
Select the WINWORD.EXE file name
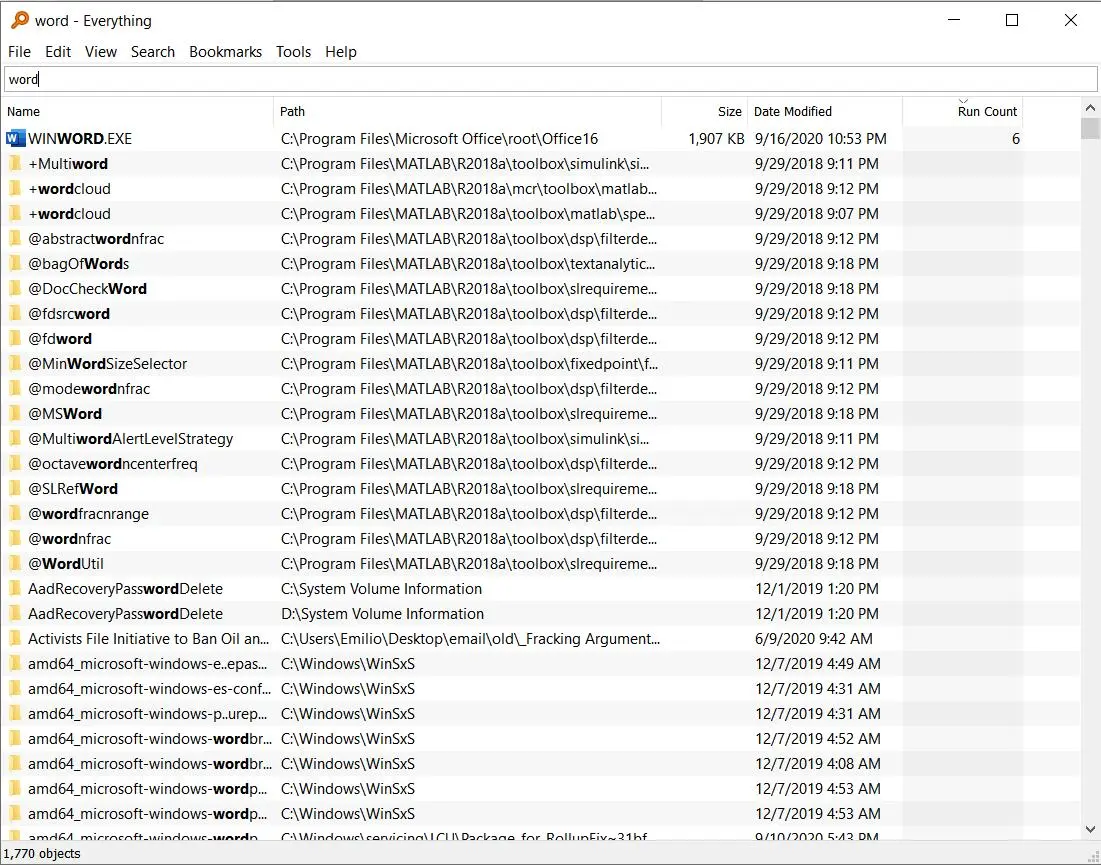click(80, 138)
